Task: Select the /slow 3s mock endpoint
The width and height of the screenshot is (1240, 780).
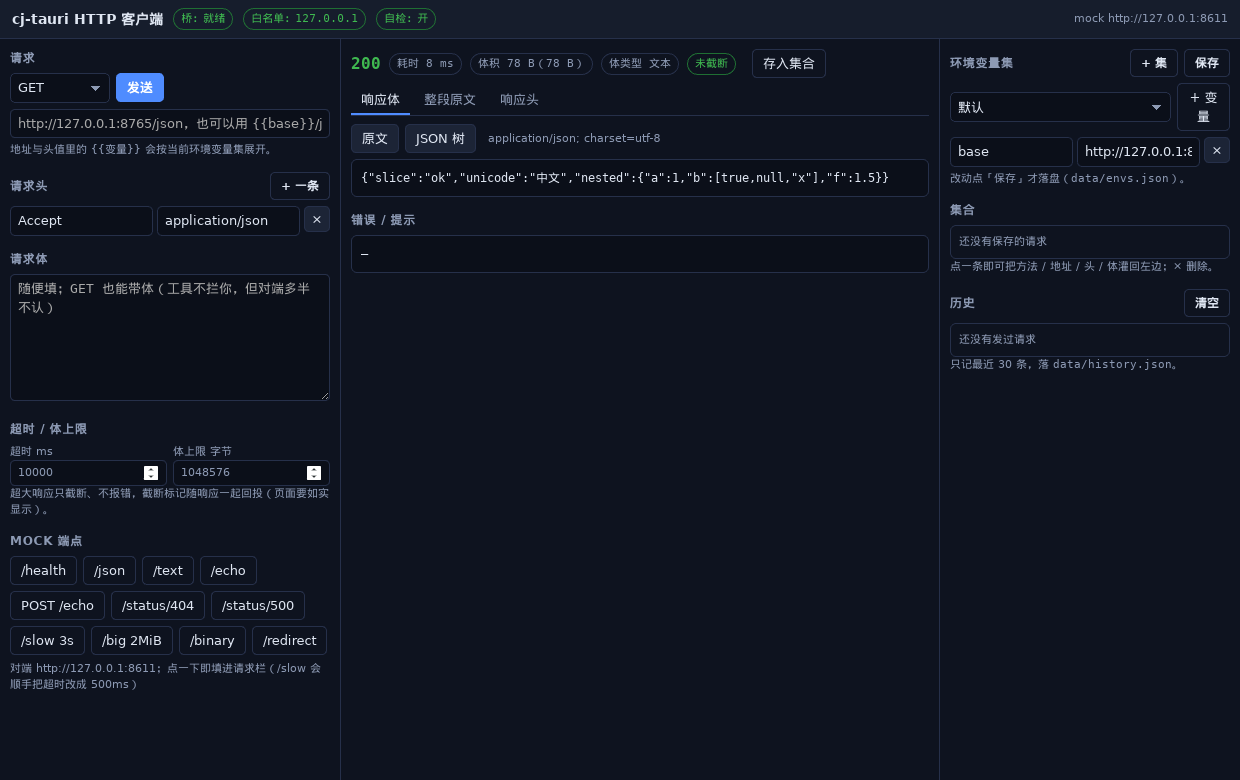Action: (48, 641)
